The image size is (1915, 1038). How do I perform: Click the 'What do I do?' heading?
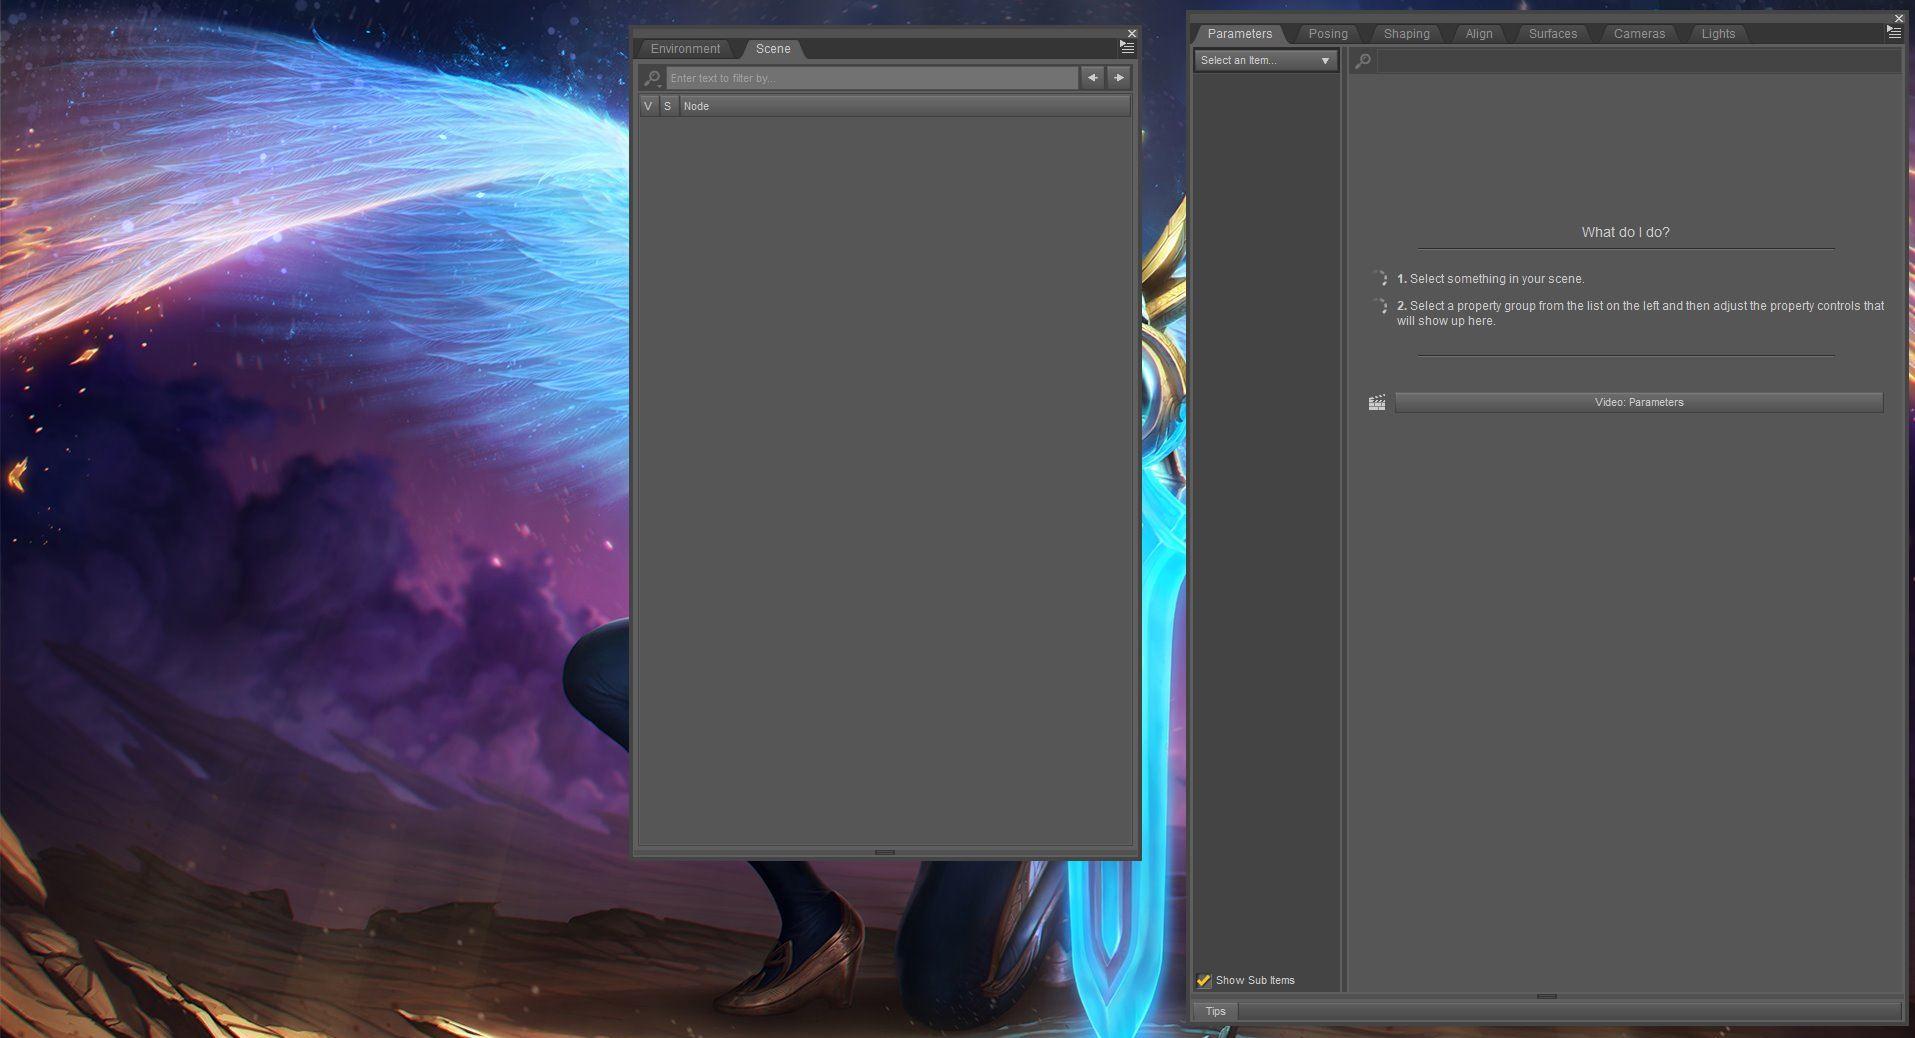pos(1625,232)
